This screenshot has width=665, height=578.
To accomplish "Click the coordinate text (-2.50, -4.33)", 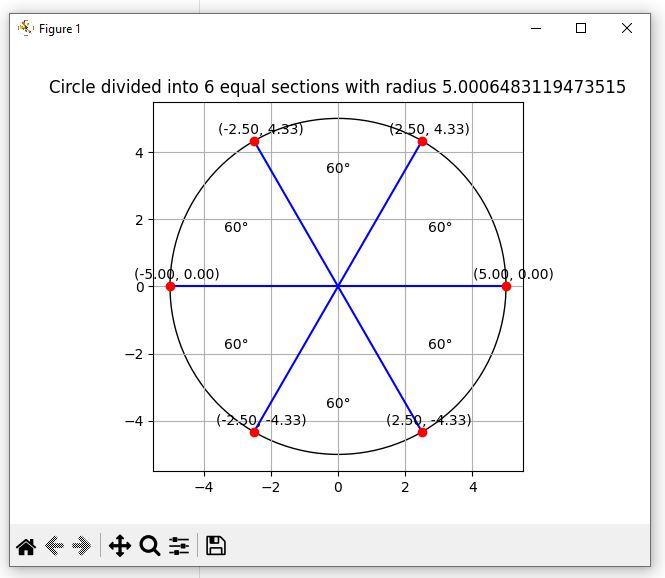I will click(261, 420).
